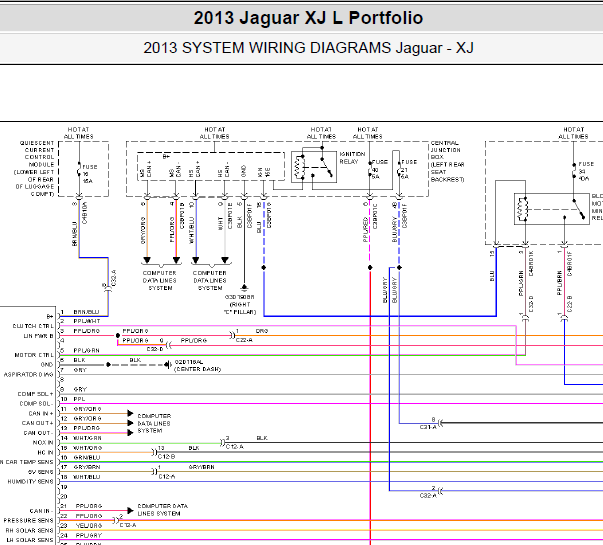Click the 'CAN IN+' pin label
The width and height of the screenshot is (603, 545).
[x=41, y=413]
